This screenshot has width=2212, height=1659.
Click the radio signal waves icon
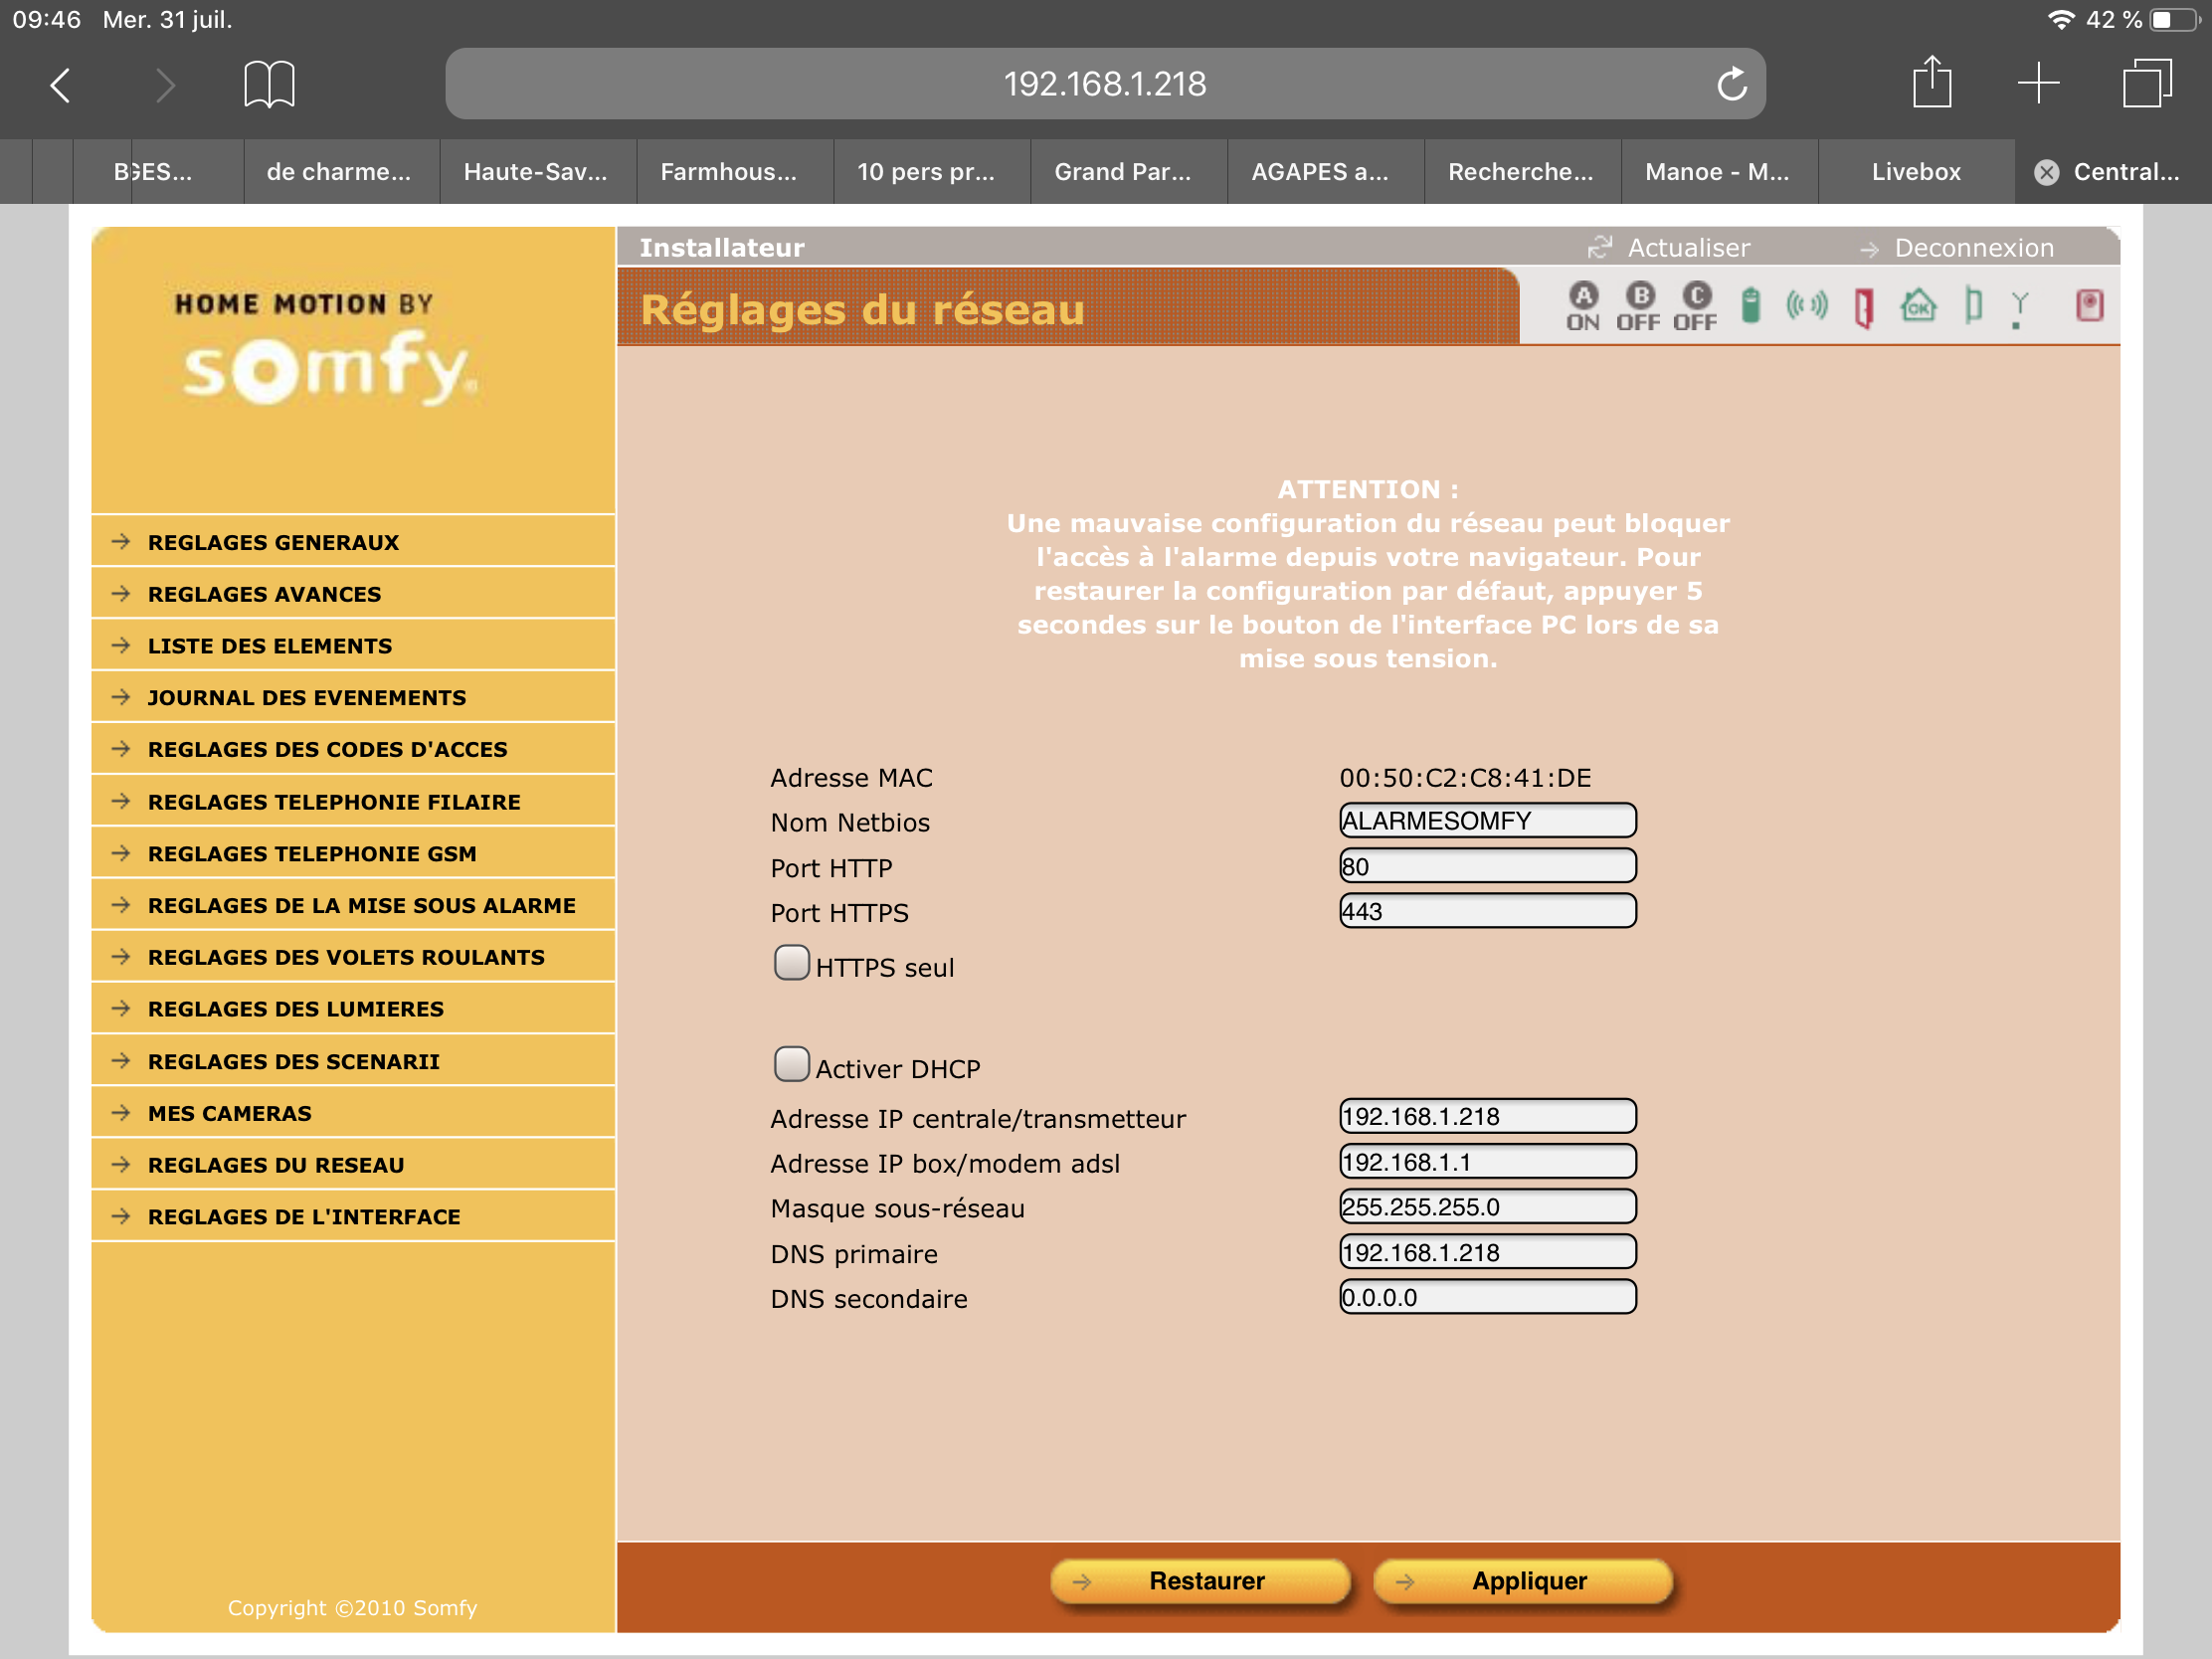pyautogui.click(x=1806, y=305)
